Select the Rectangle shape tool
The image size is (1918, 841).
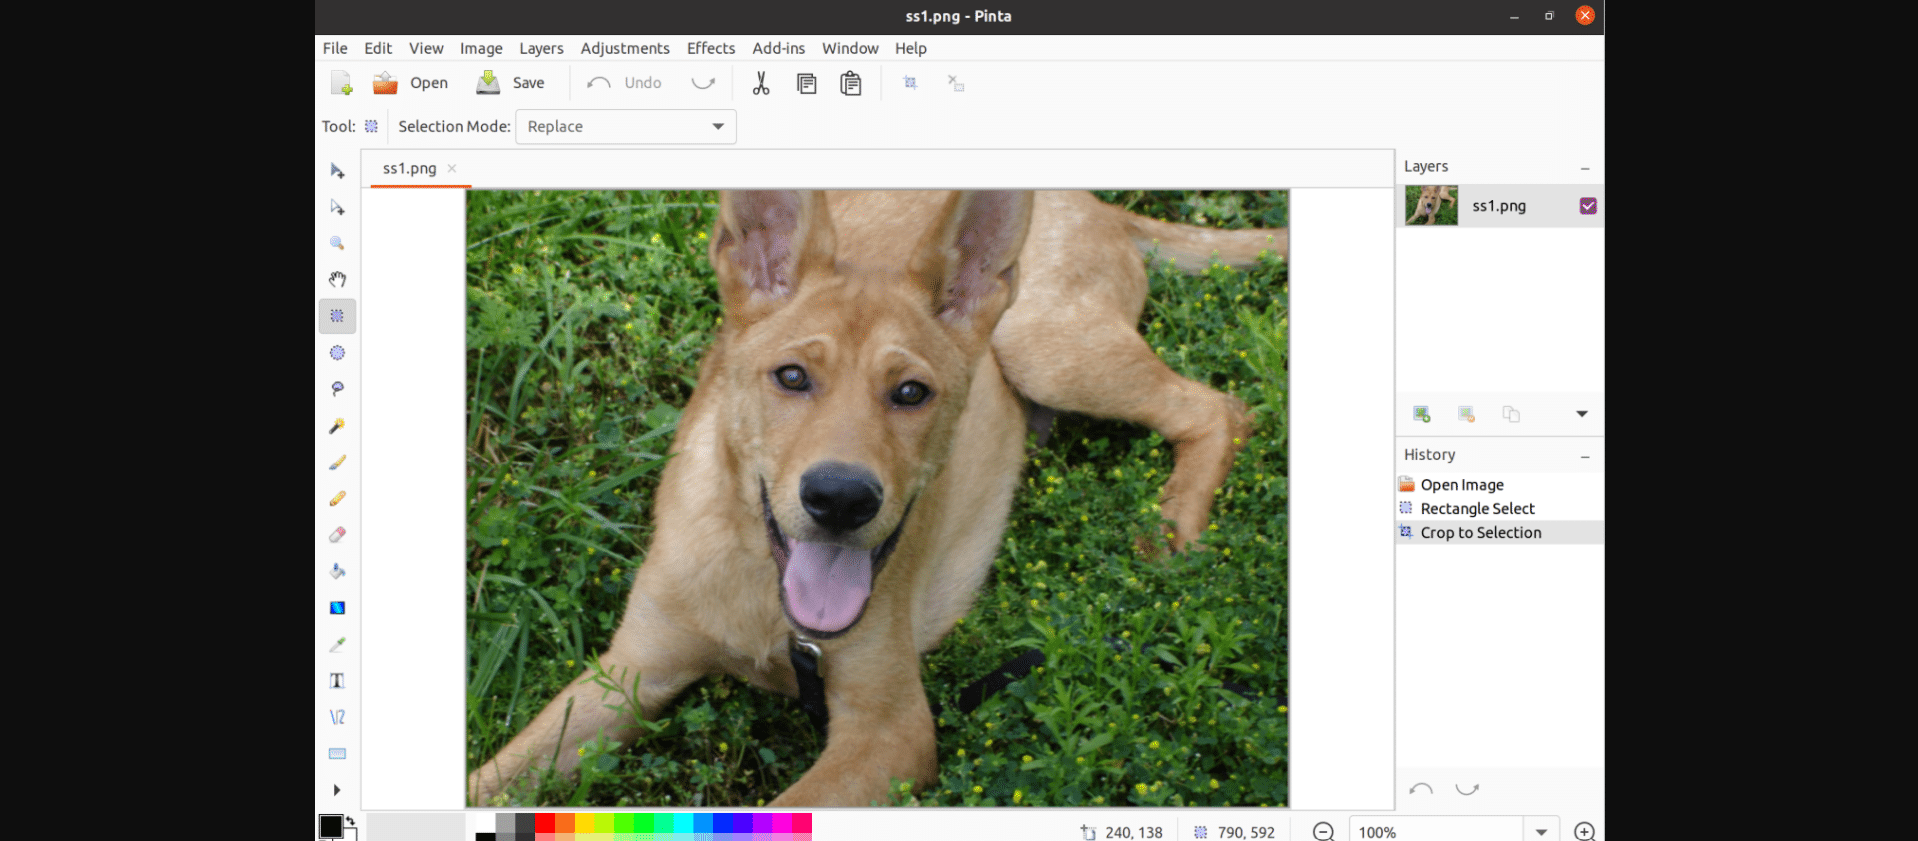point(337,754)
